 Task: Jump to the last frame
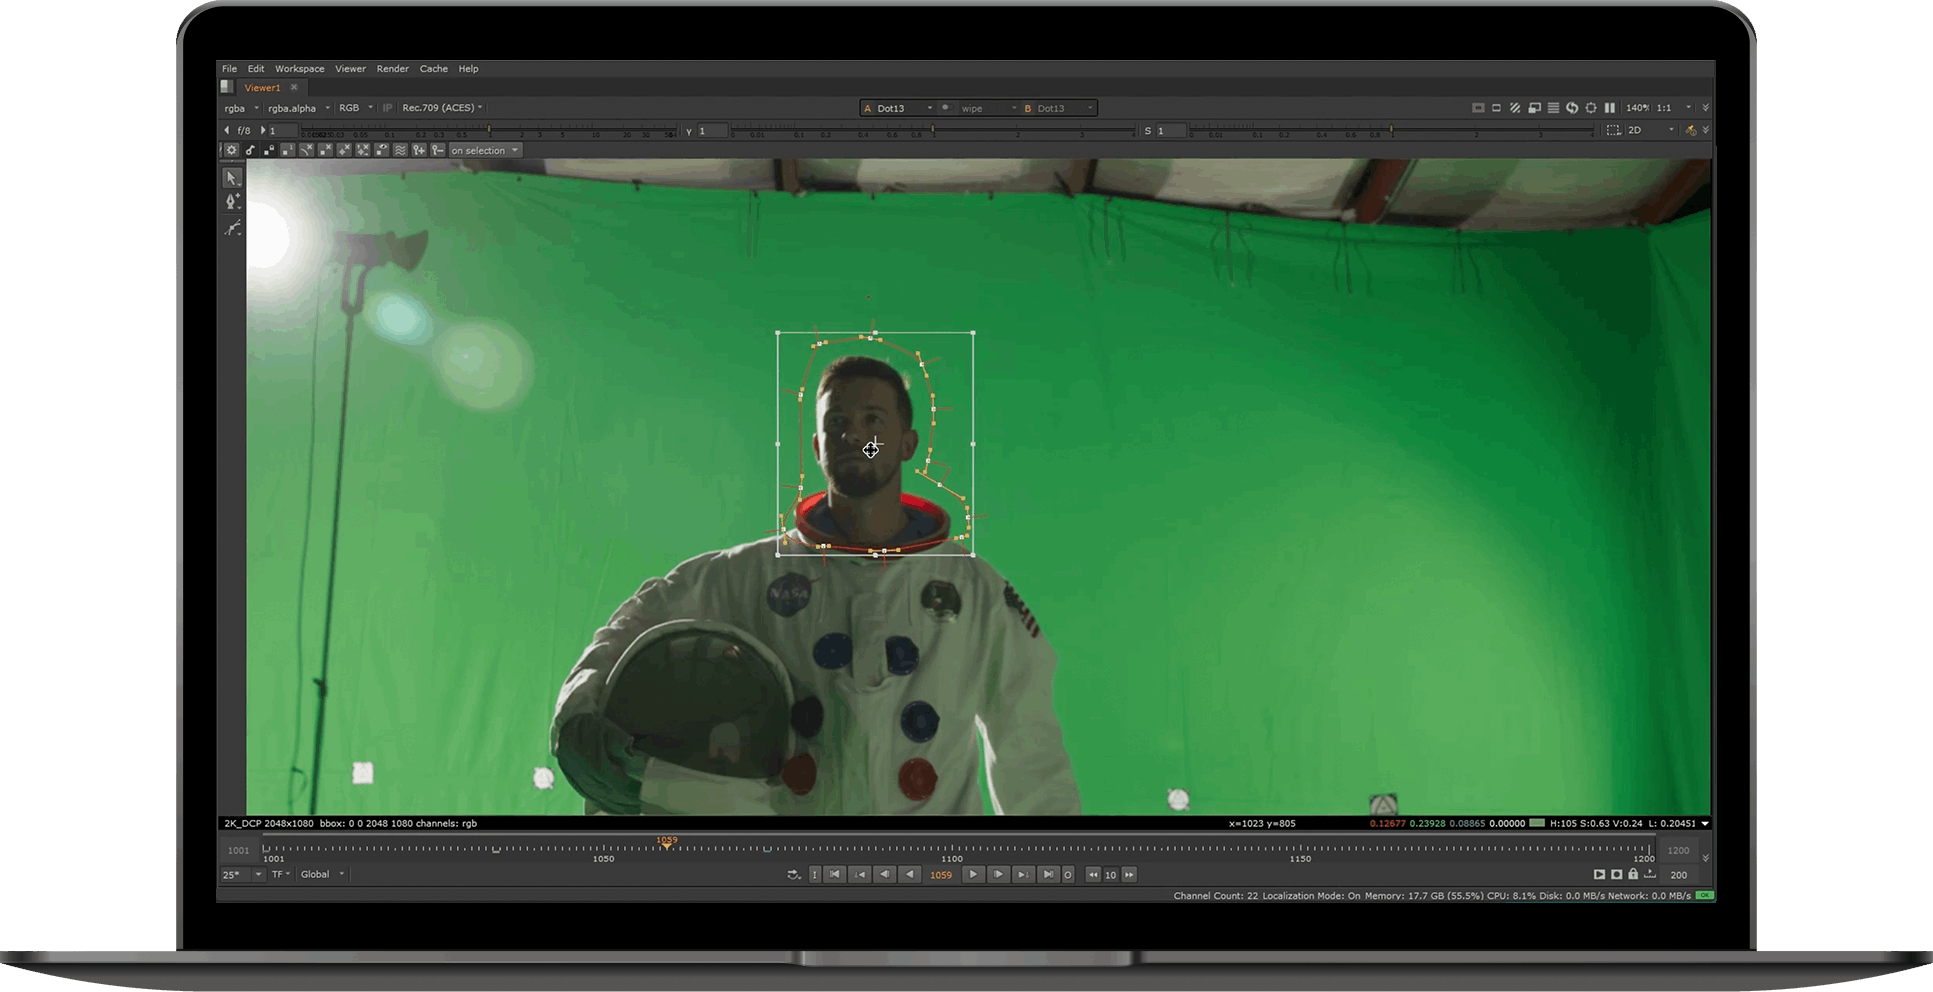click(1047, 875)
